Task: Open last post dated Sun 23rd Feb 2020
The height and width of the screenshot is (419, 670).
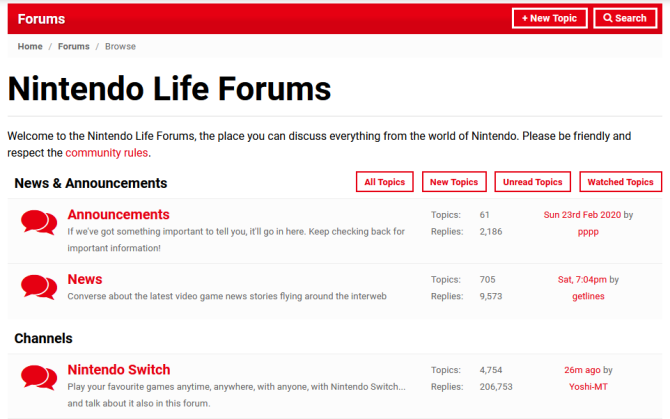Action: coord(582,215)
